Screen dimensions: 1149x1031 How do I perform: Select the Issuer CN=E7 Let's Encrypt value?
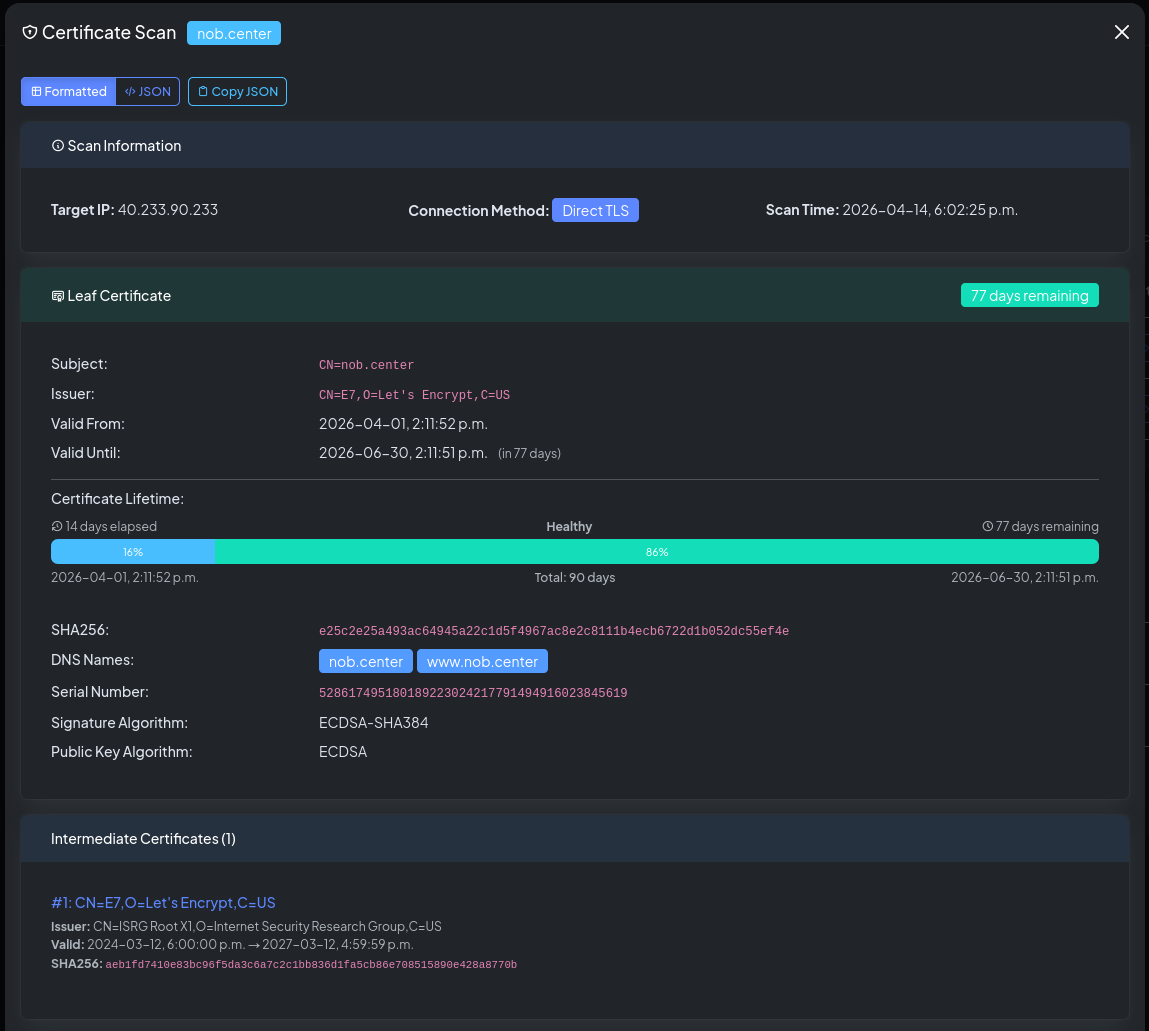[414, 395]
